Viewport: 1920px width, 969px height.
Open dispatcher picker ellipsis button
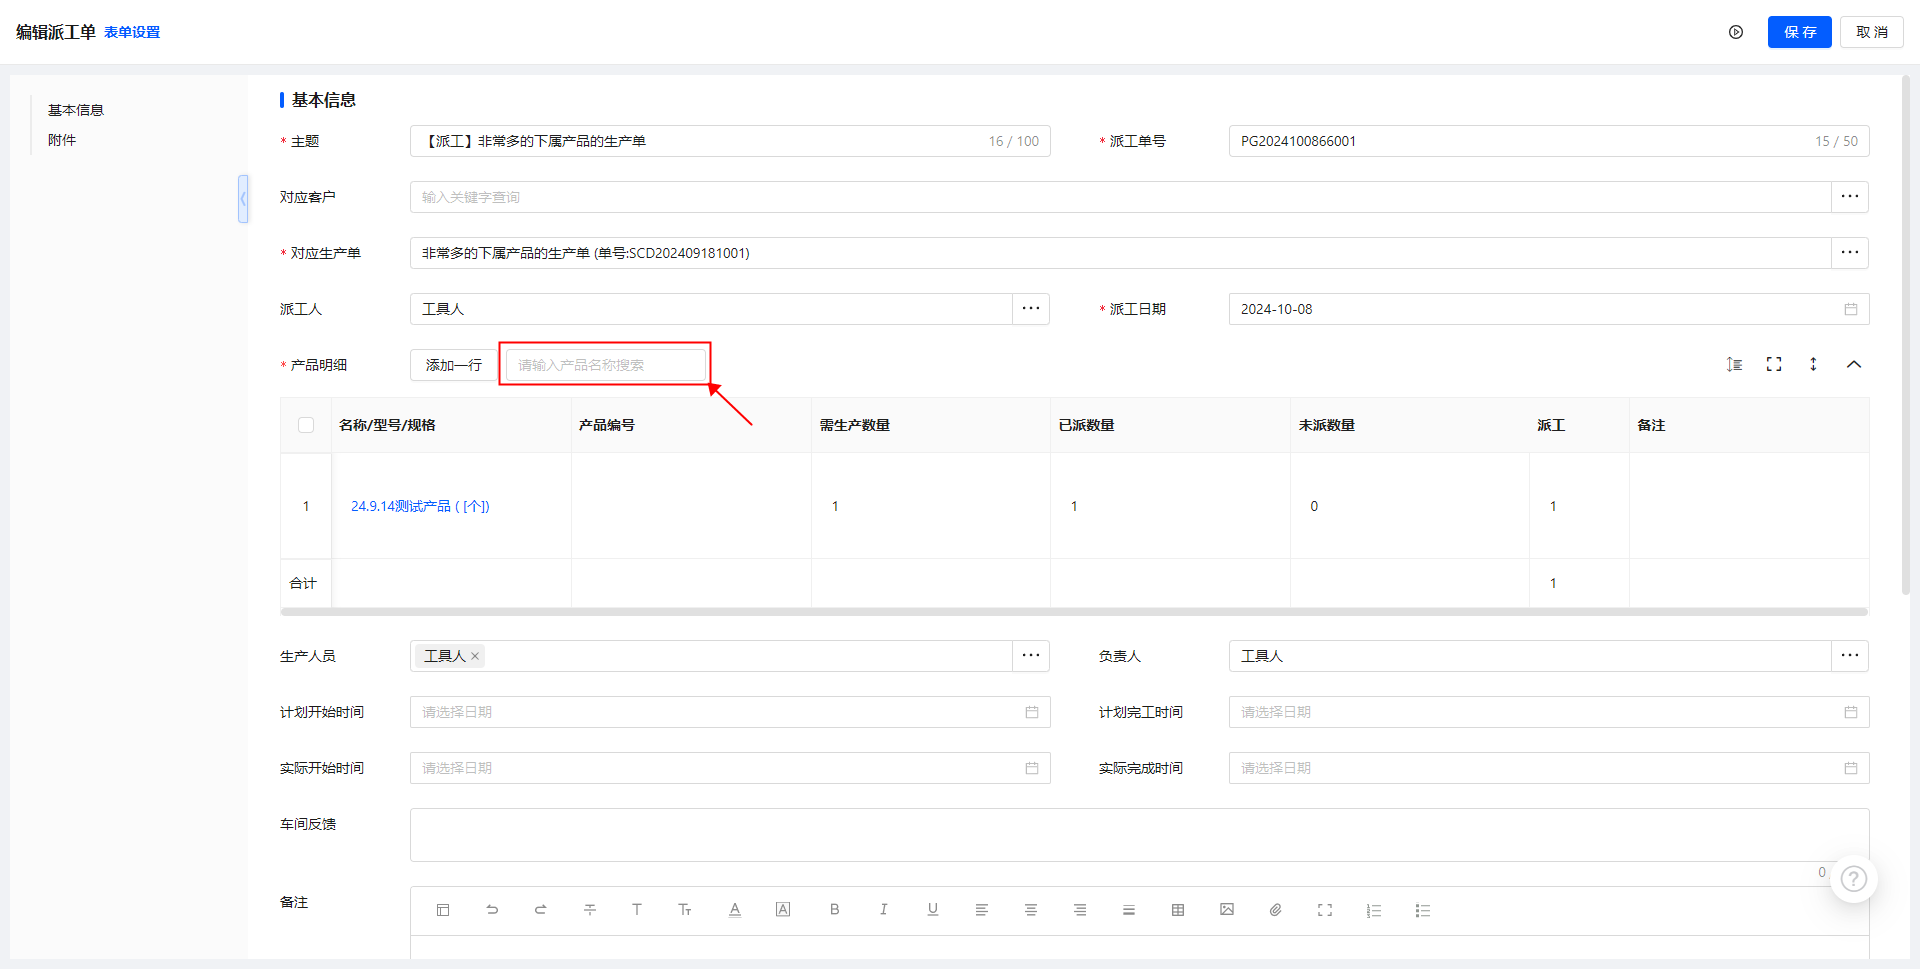pos(1031,309)
